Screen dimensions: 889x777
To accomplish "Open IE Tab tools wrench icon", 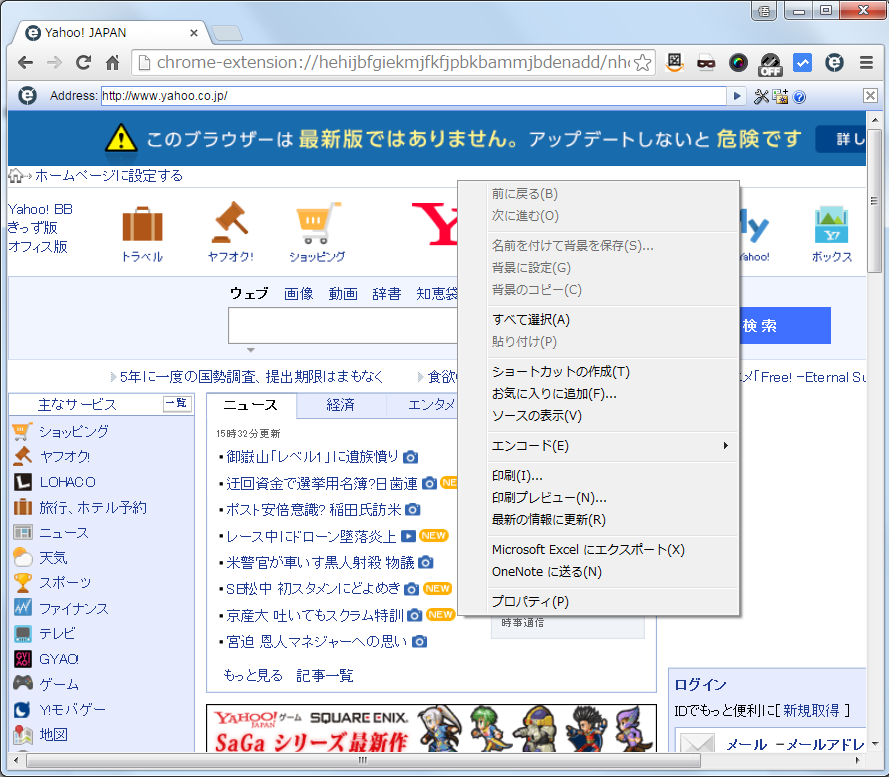I will coord(761,97).
